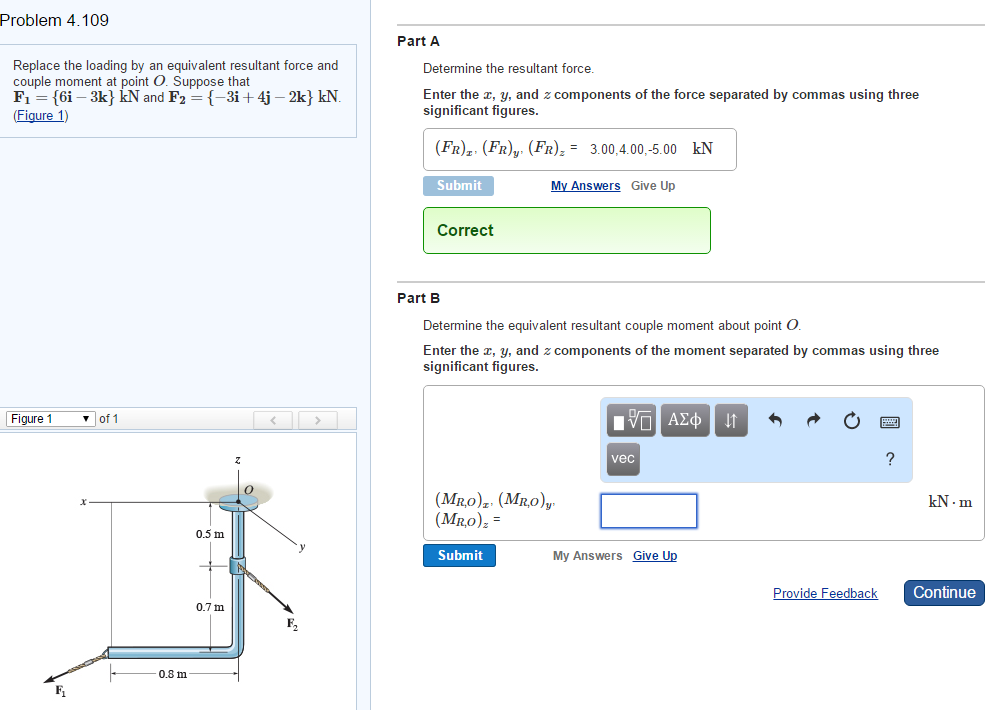
Task: Open the keyboard shortcuts icon
Action: pyautogui.click(x=888, y=421)
